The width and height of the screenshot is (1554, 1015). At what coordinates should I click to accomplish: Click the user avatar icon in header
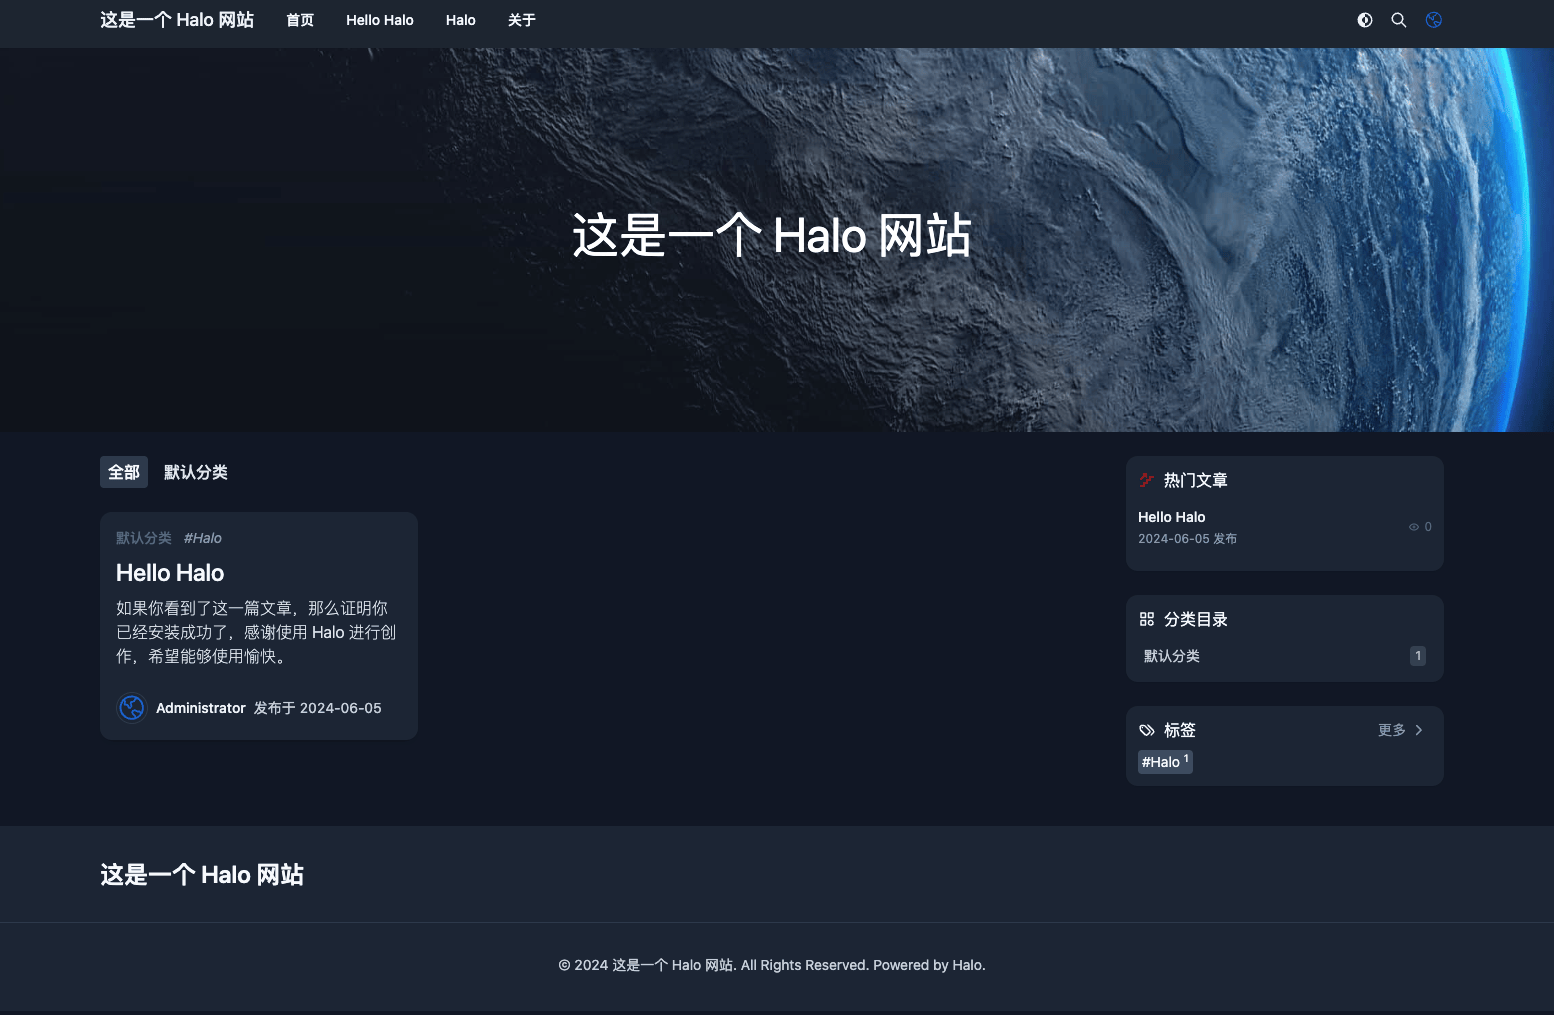[x=1434, y=20]
